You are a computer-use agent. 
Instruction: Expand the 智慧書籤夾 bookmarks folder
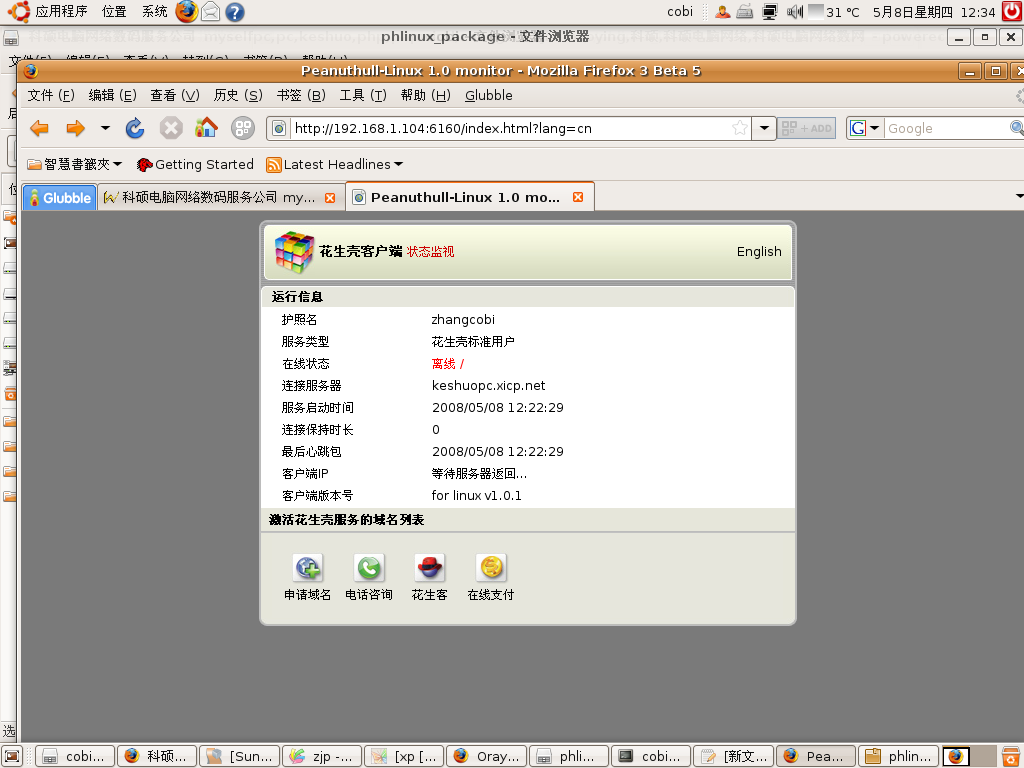click(74, 165)
